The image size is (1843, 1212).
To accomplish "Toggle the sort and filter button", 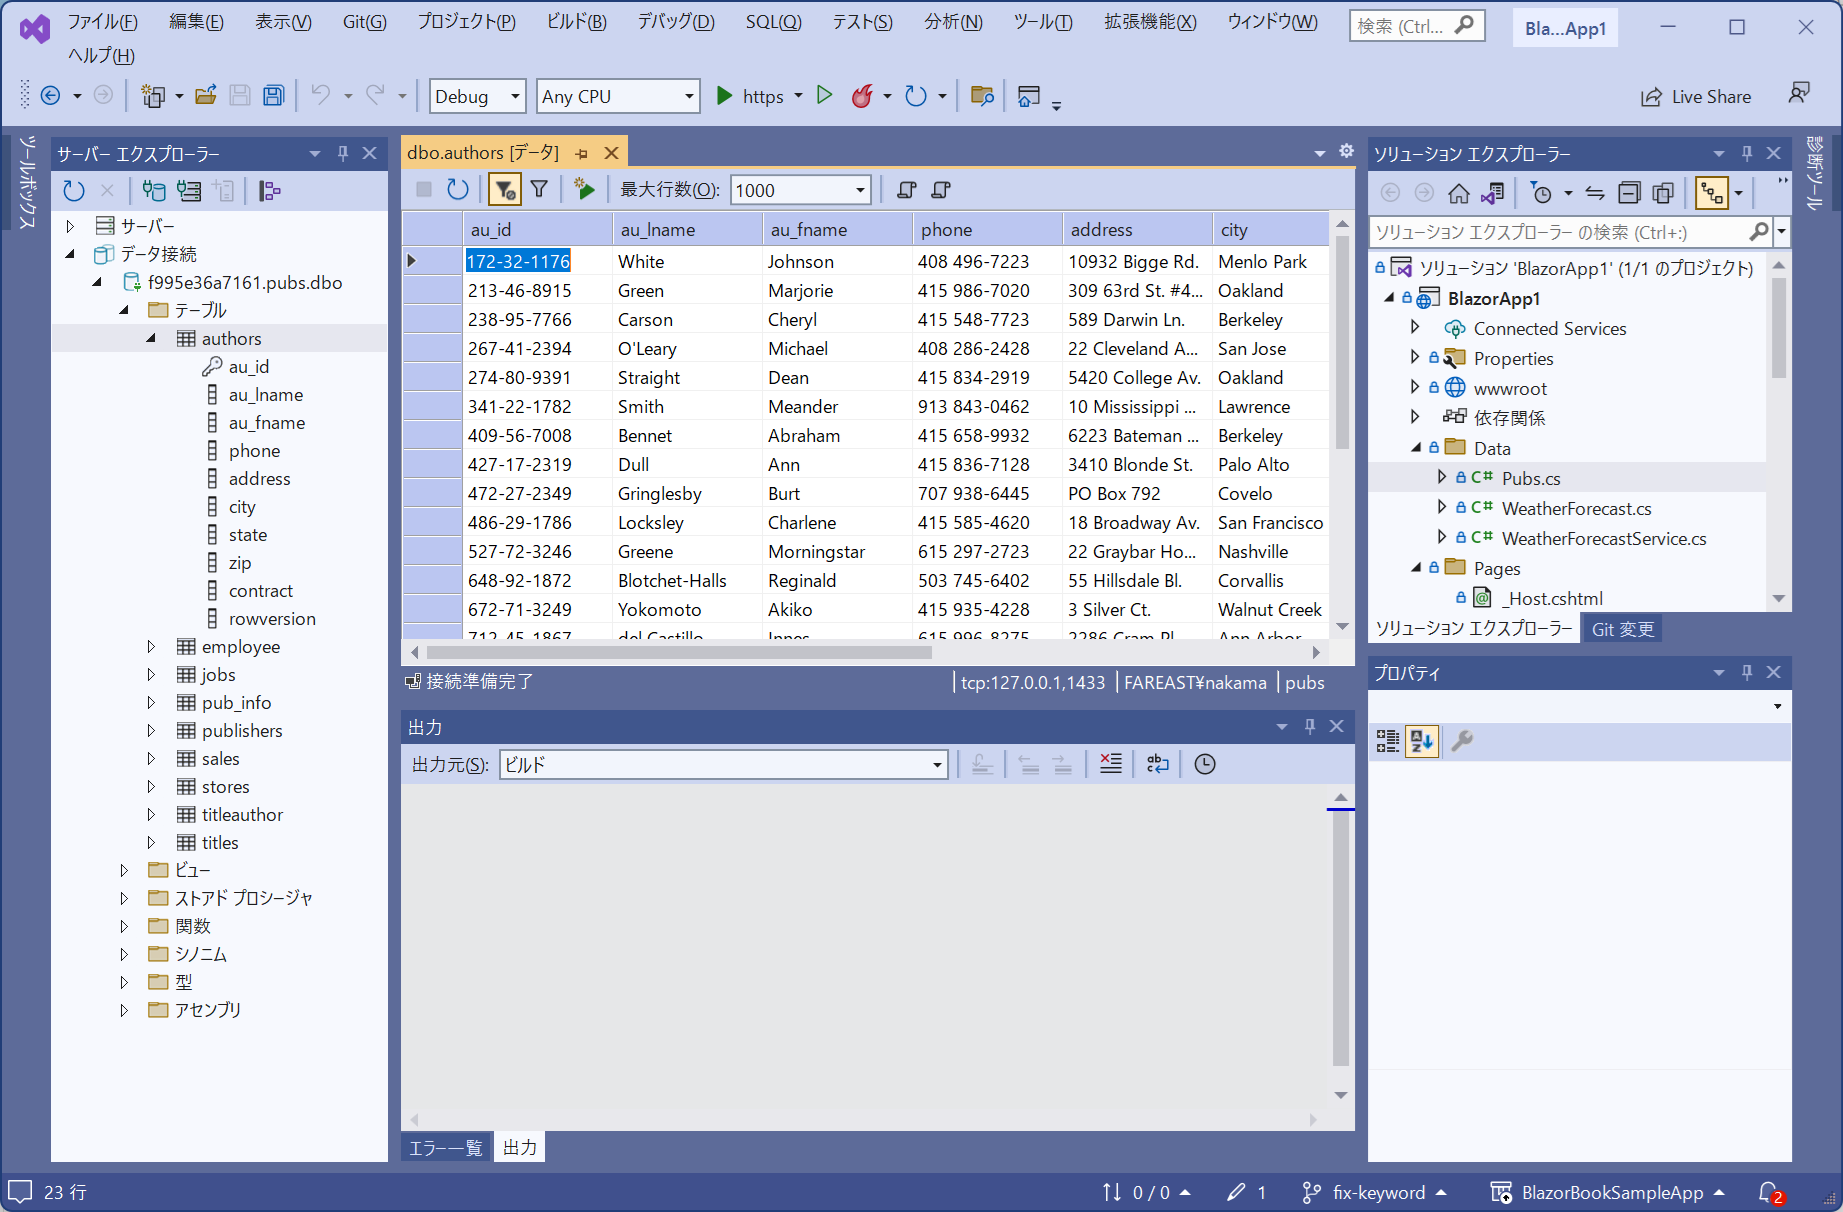I will tap(505, 189).
